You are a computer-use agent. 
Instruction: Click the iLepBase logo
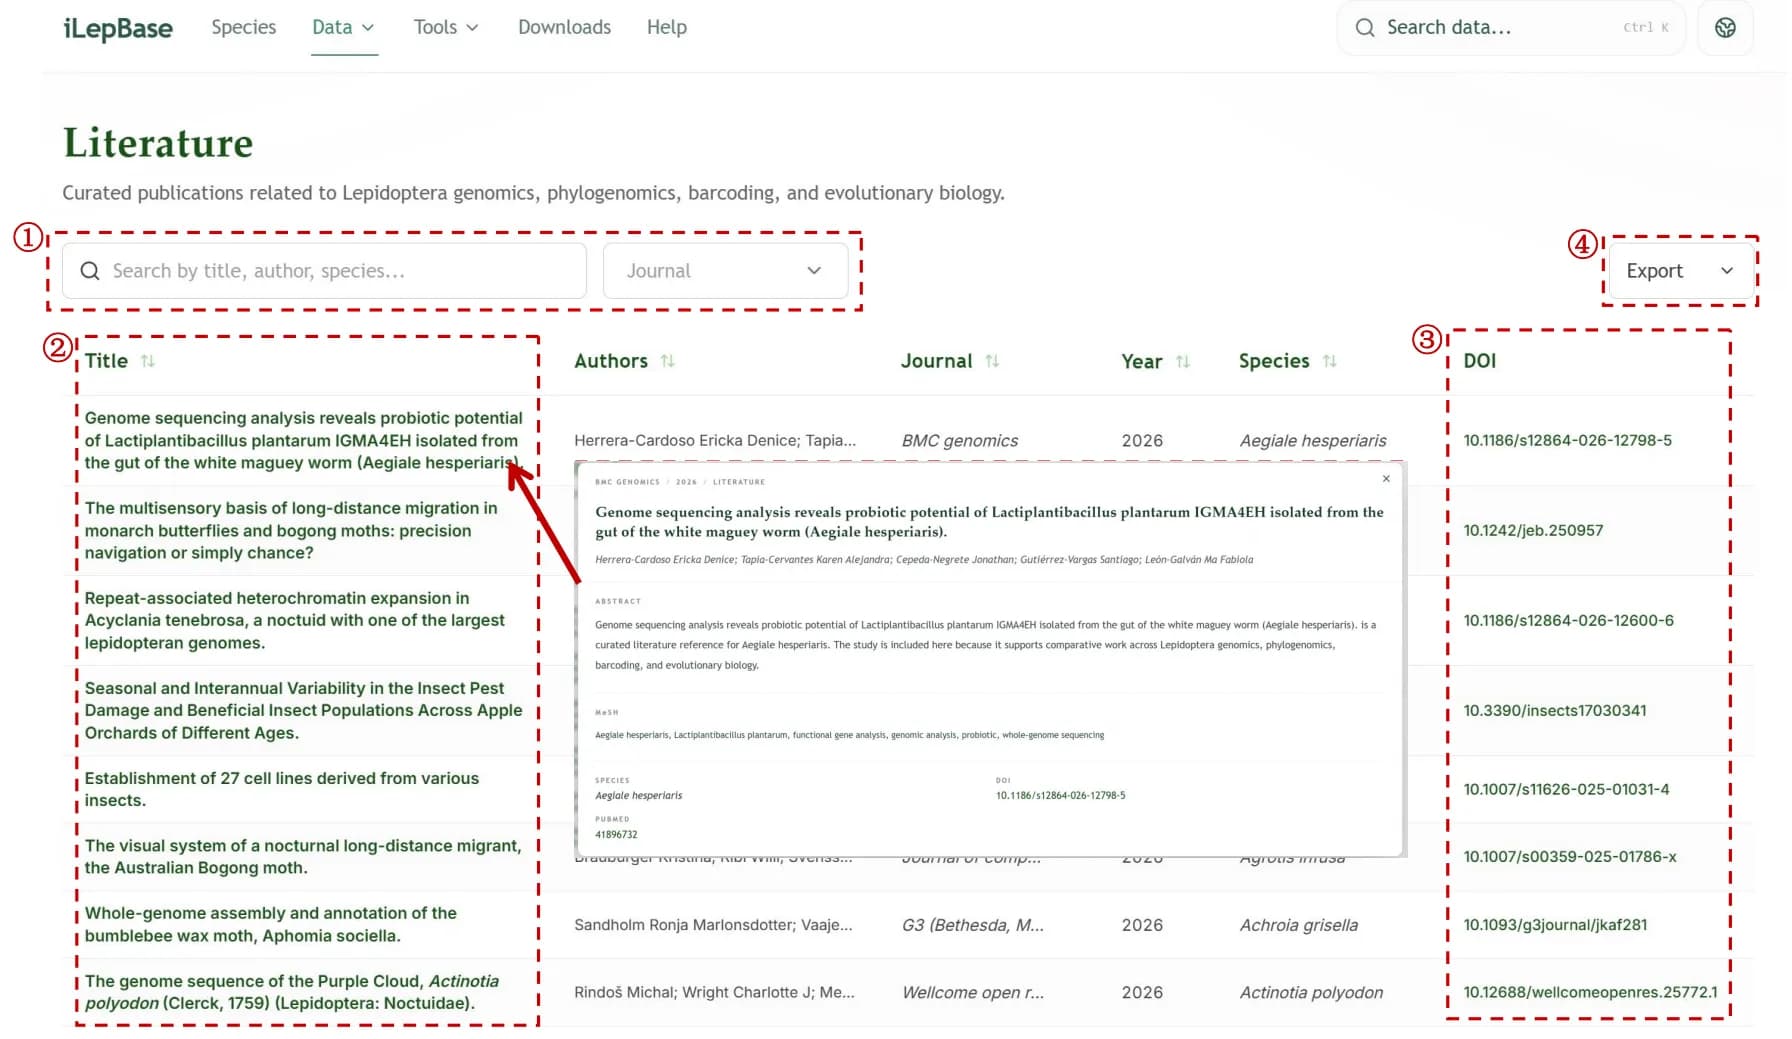pos(118,28)
